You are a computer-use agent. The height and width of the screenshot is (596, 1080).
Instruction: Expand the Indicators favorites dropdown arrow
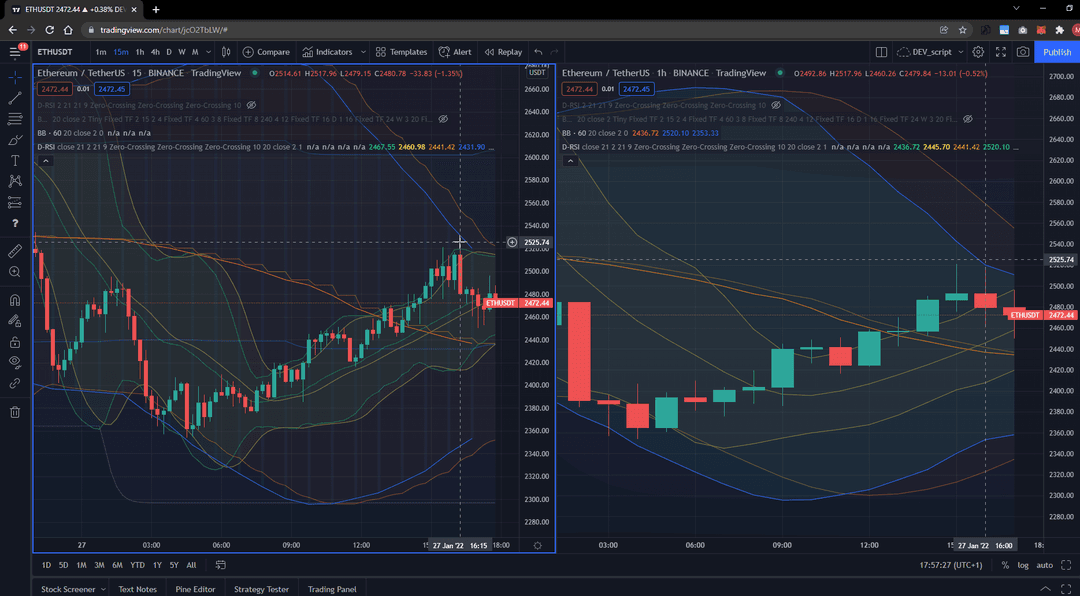click(362, 52)
